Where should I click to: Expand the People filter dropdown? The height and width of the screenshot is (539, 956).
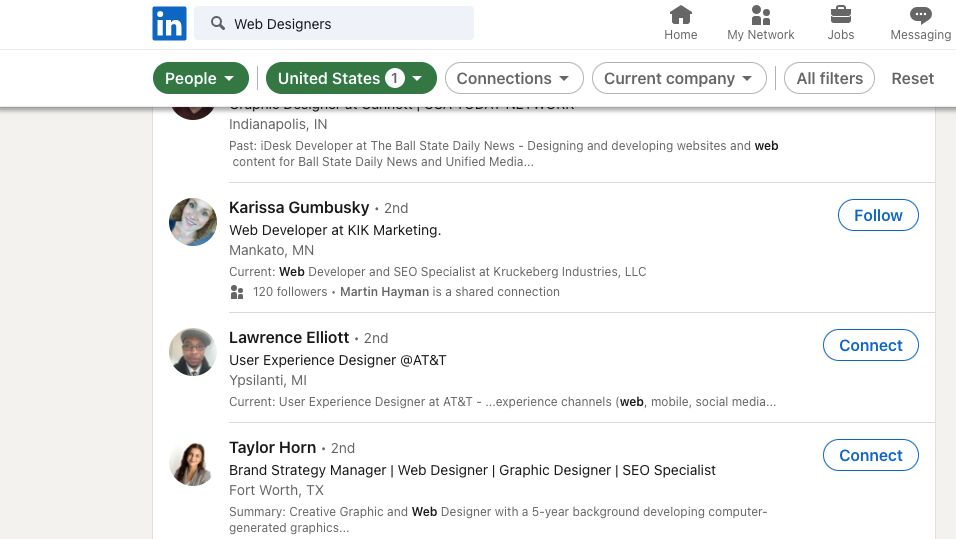[201, 78]
